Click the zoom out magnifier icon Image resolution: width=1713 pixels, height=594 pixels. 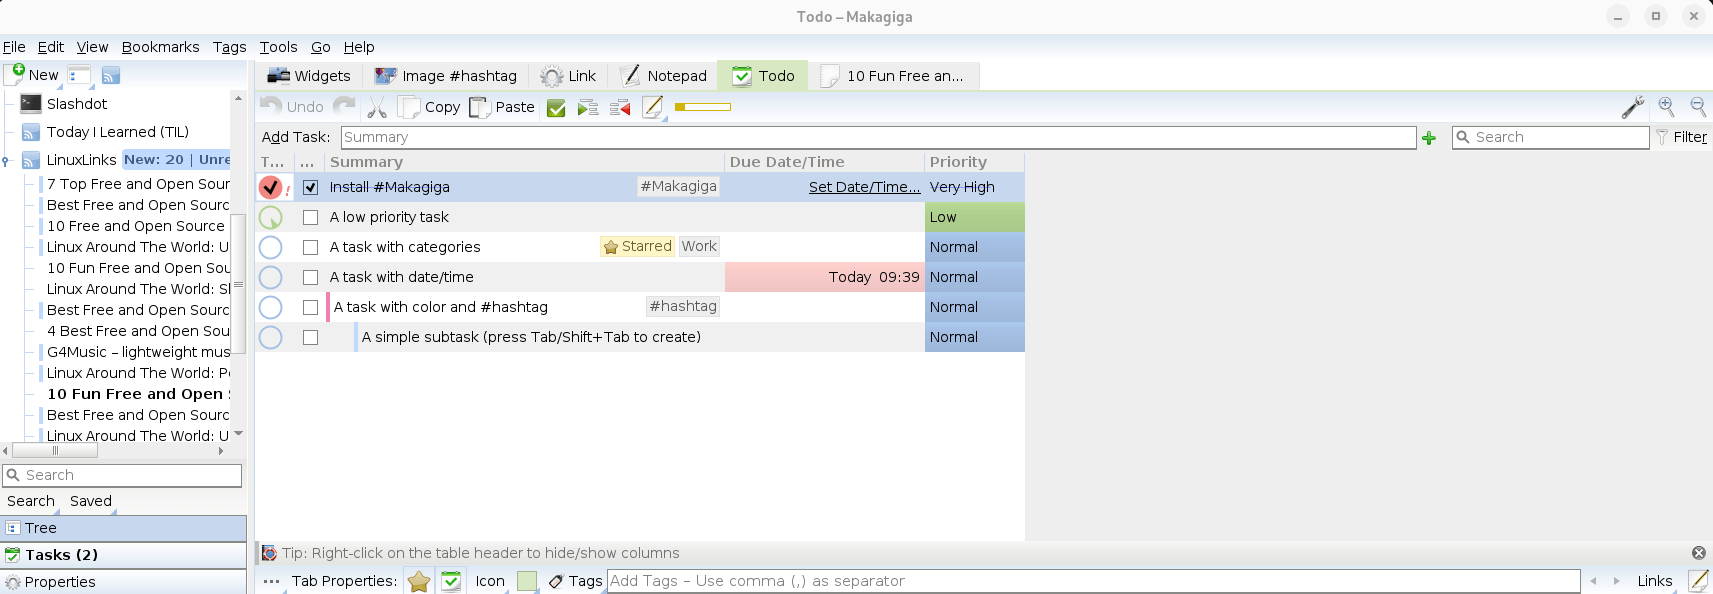click(1698, 106)
